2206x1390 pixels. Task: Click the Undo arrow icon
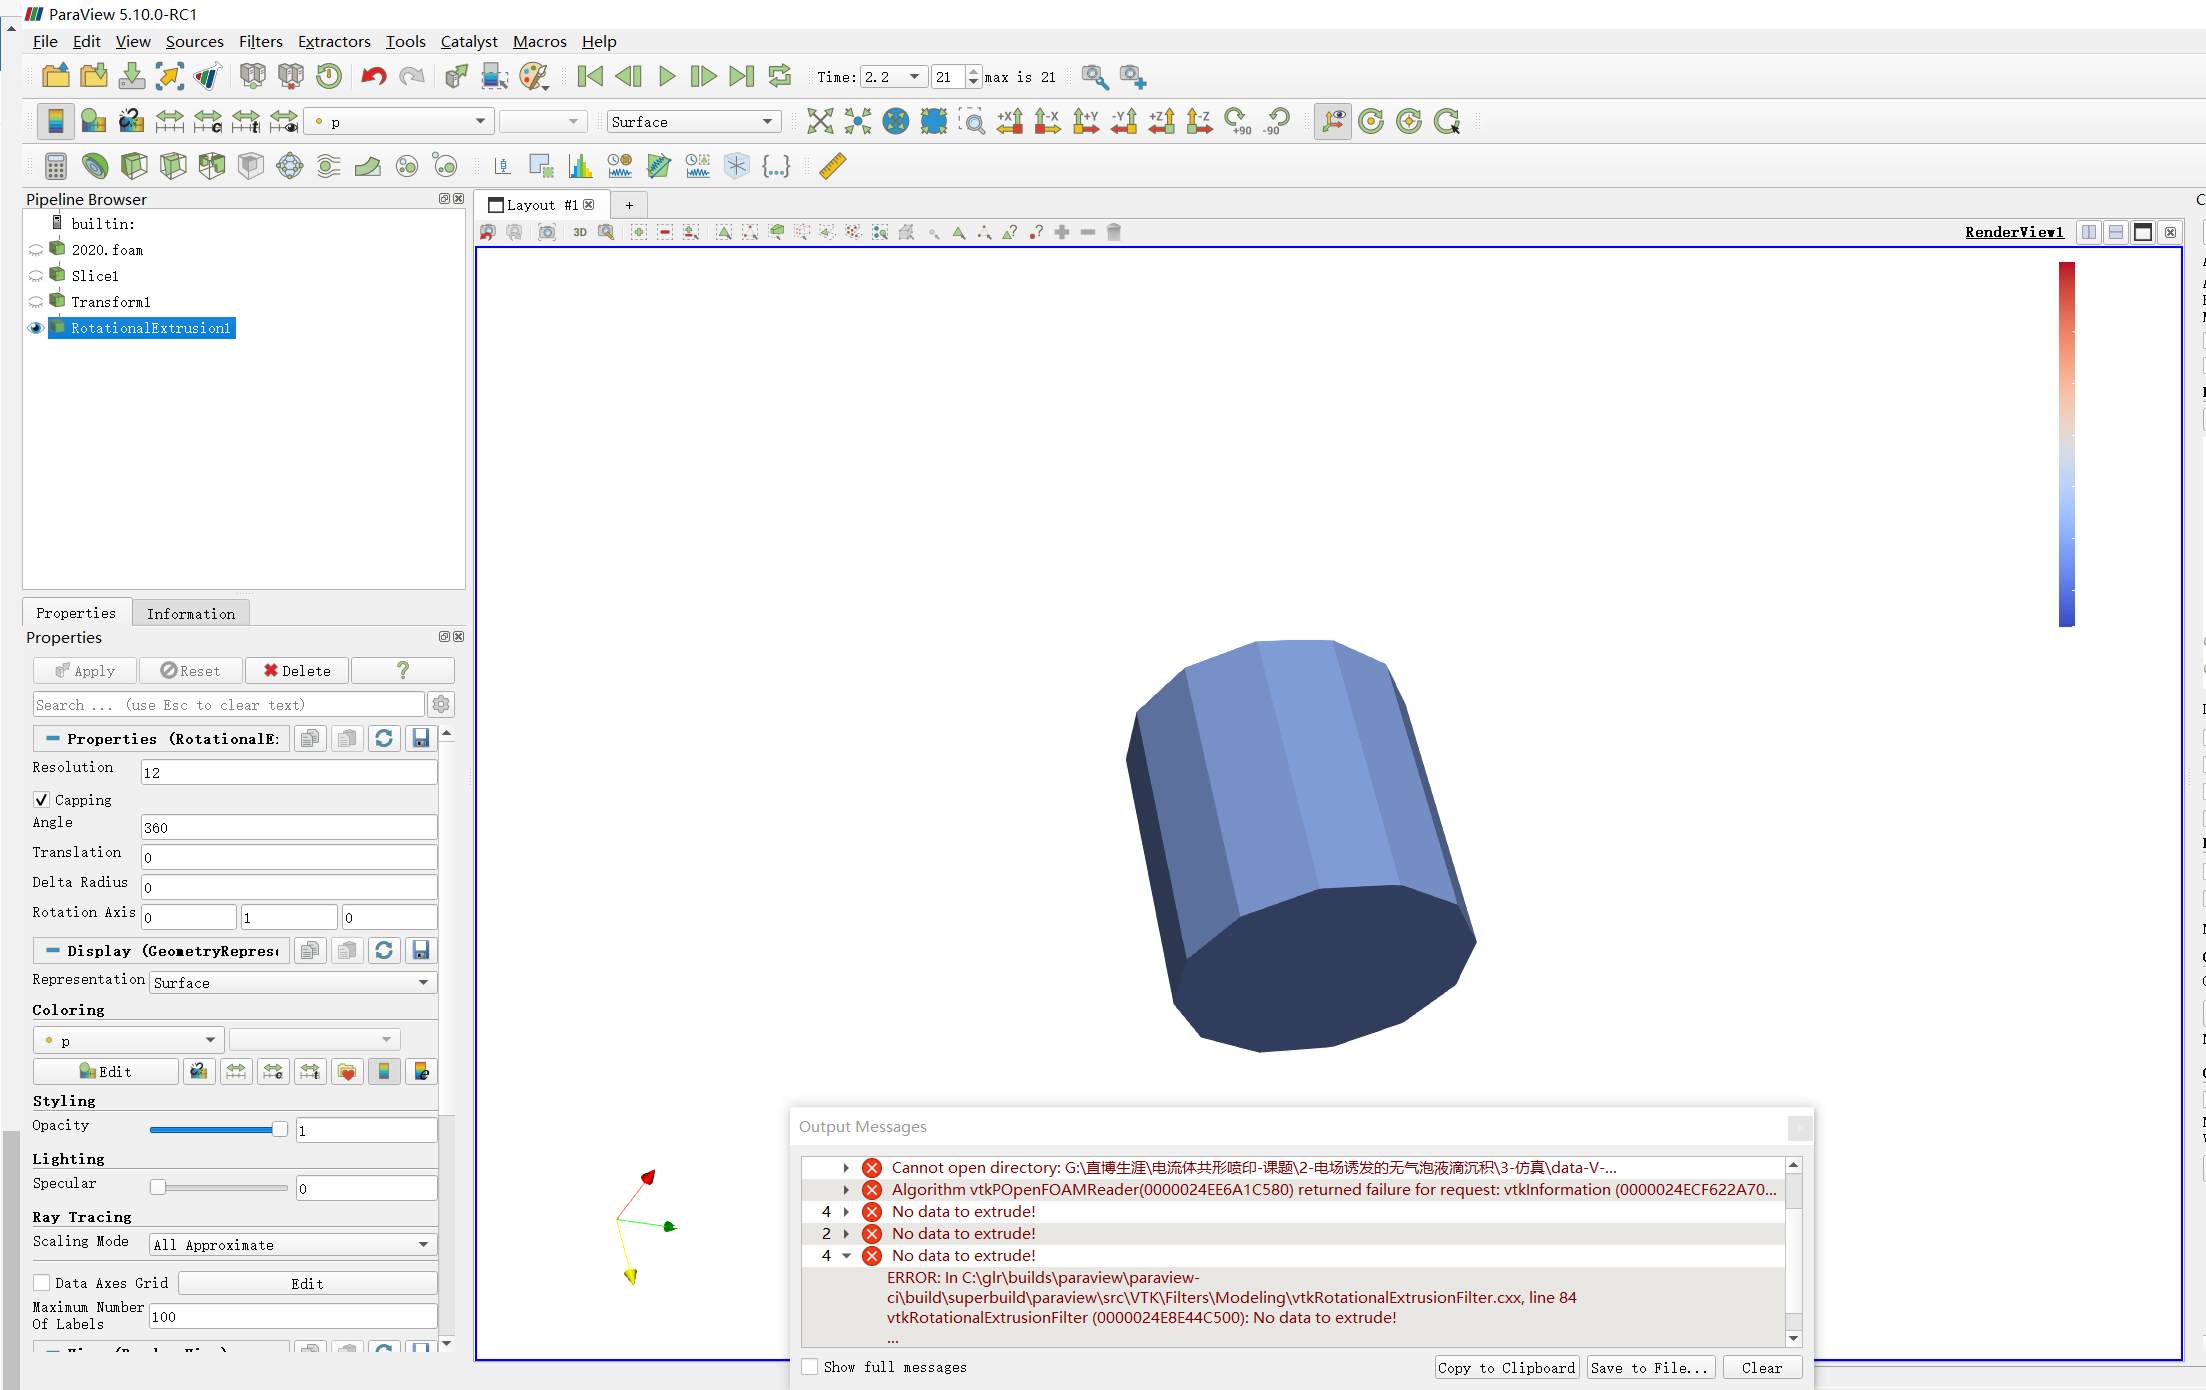pyautogui.click(x=373, y=77)
